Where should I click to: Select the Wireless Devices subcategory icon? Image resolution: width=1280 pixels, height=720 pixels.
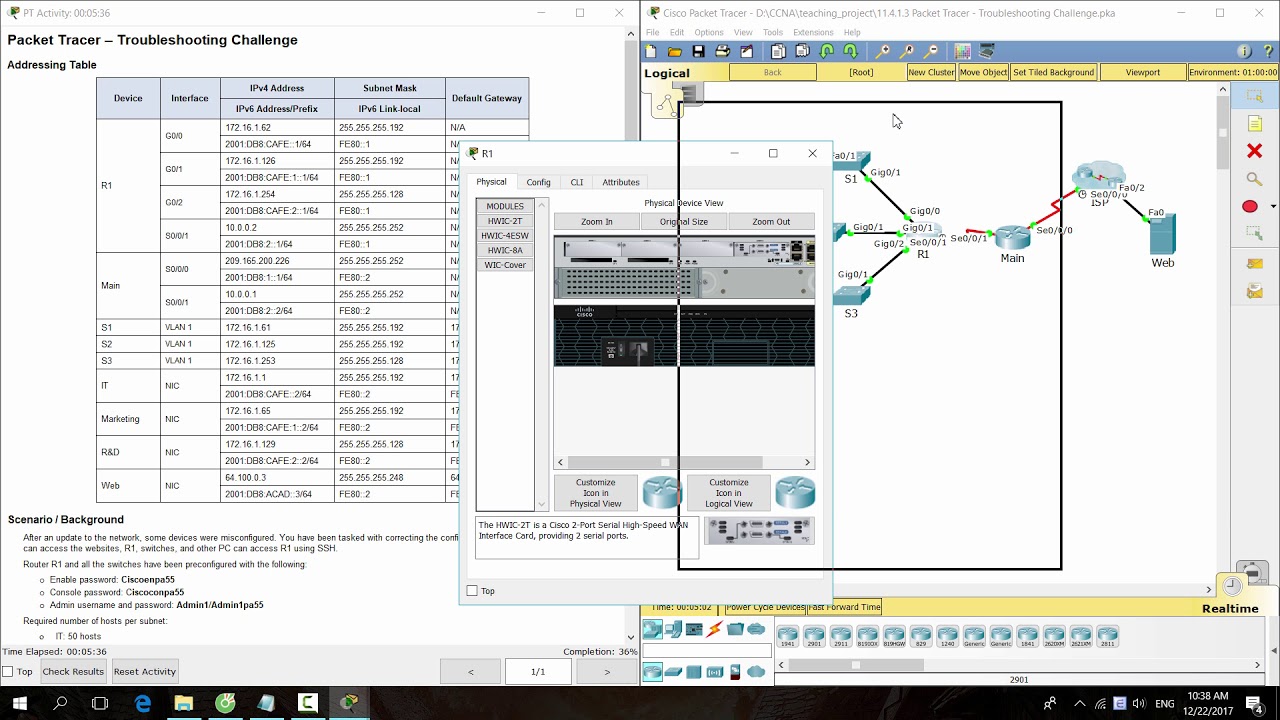714,672
